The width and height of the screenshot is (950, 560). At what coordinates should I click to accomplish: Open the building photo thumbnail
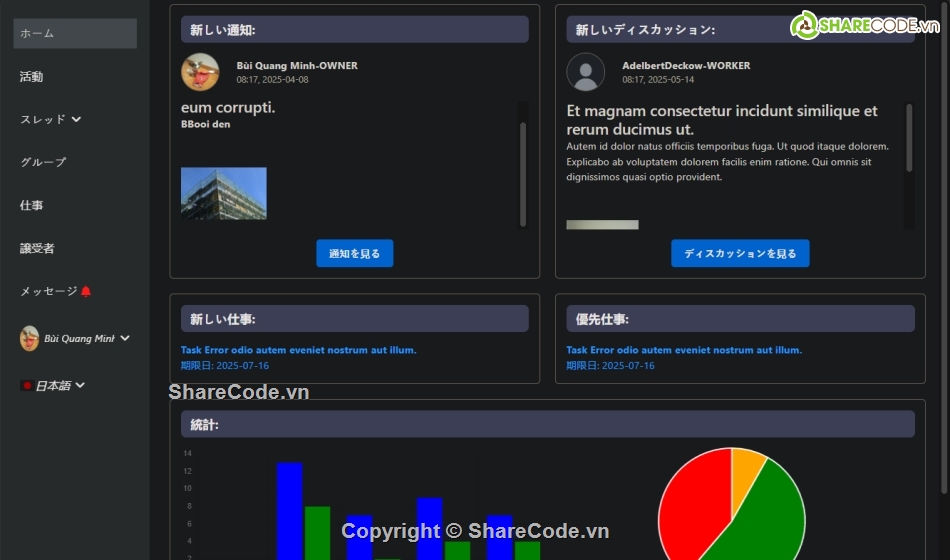[x=224, y=193]
